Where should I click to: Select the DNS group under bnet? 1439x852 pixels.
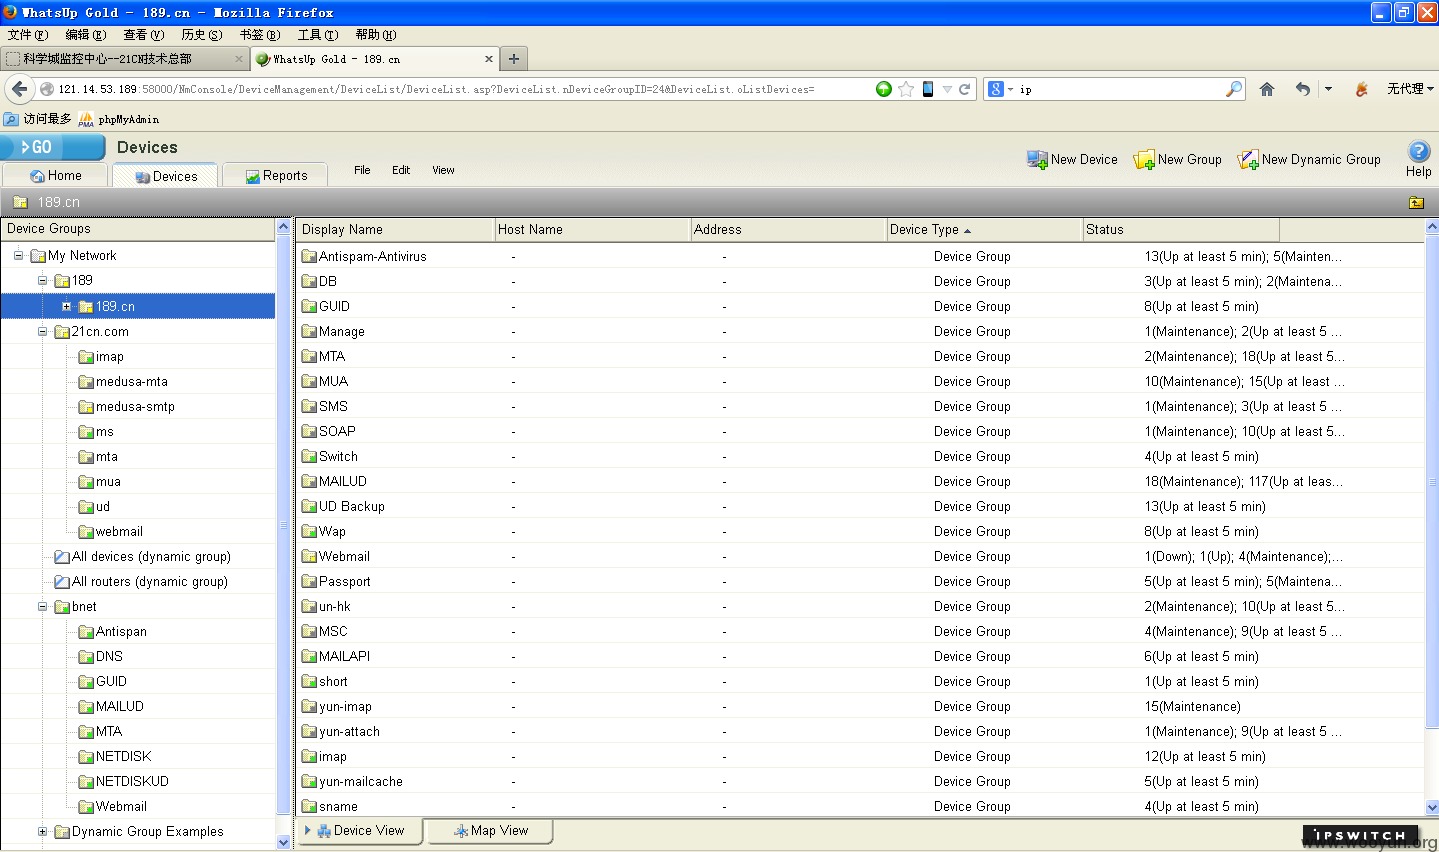pos(109,656)
